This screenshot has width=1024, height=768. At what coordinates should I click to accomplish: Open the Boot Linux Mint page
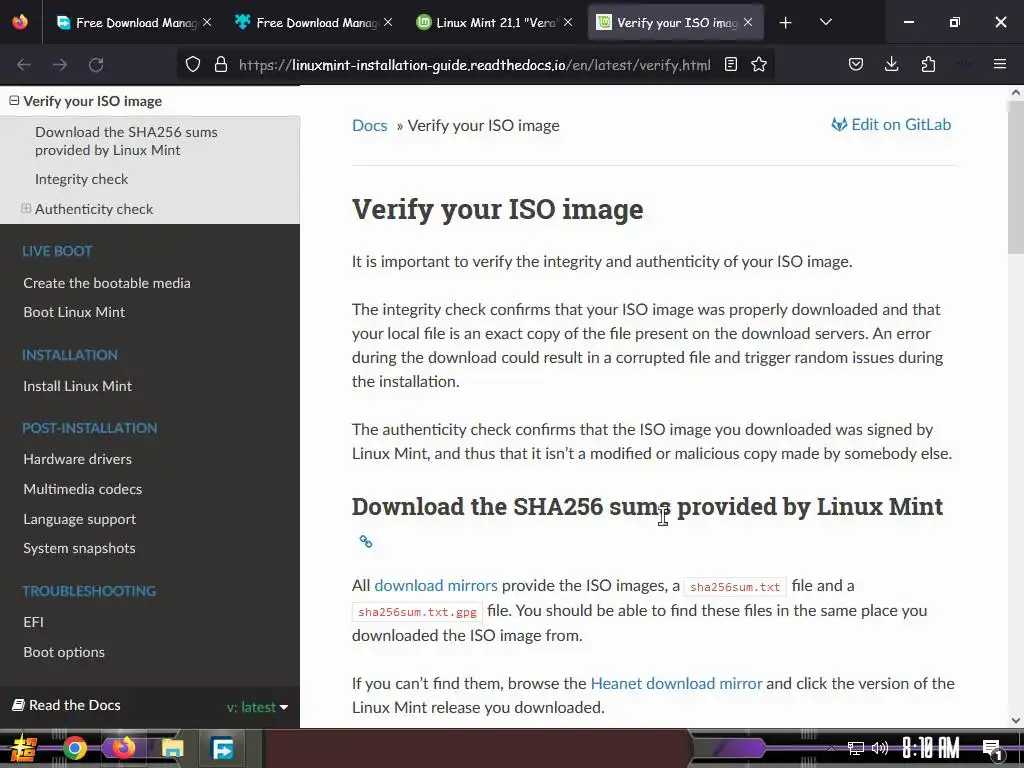click(74, 312)
